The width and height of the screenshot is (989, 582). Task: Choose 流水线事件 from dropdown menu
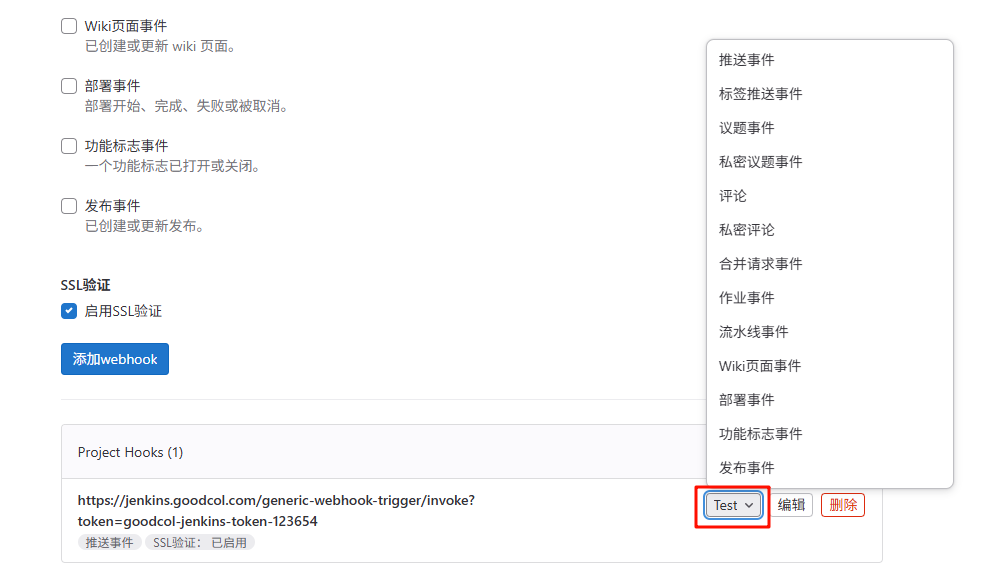click(829, 332)
